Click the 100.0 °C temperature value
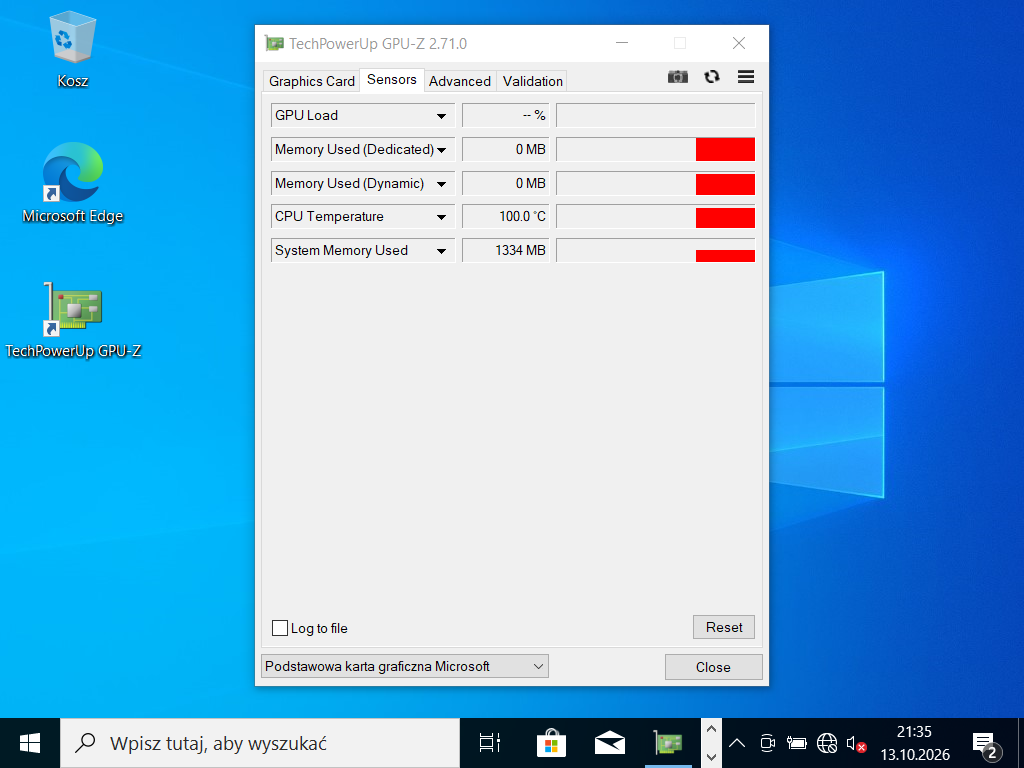This screenshot has width=1024, height=768. tap(506, 217)
